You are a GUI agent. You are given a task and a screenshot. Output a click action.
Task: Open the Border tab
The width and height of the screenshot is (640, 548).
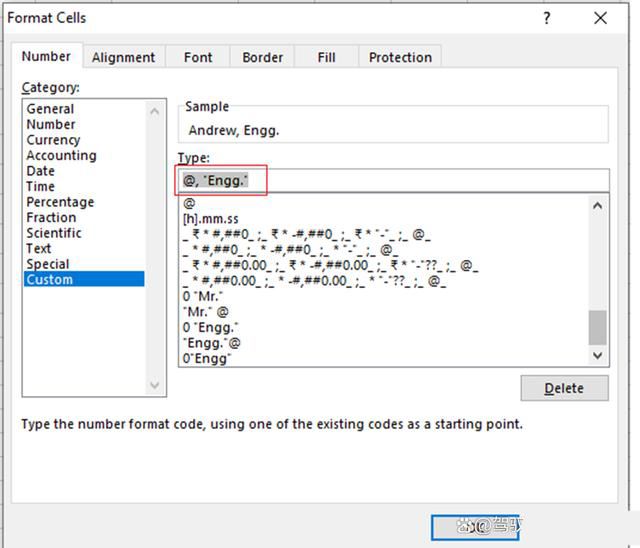[x=262, y=57]
